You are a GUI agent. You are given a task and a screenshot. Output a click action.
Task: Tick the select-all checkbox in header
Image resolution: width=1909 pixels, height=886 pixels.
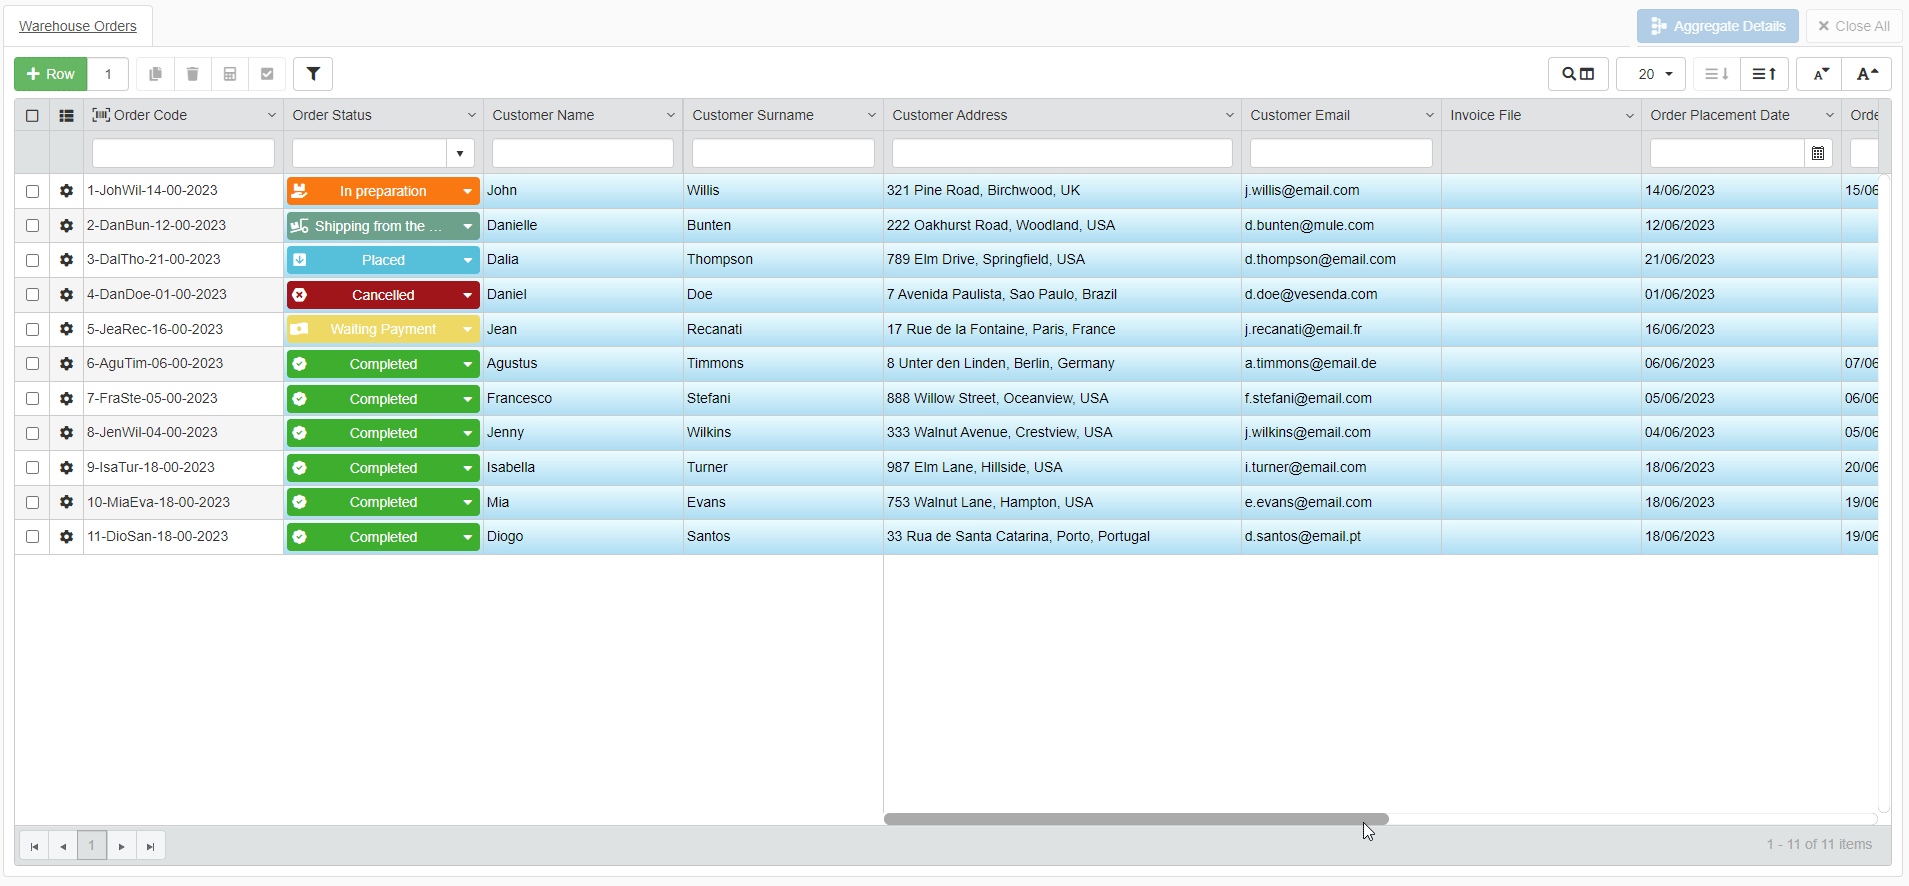tap(32, 116)
